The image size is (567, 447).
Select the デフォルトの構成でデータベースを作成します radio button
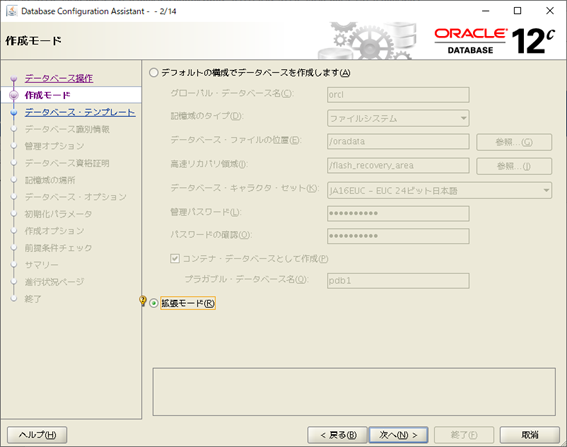(154, 73)
